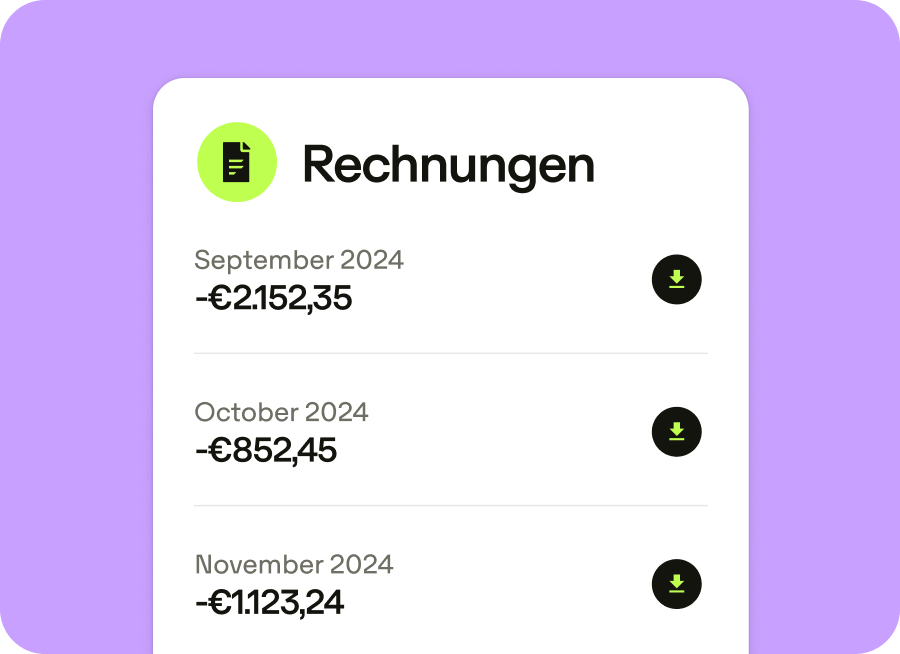Click the black page glyph inside the green circle
Screen dimensions: 900x654
(x=237, y=162)
